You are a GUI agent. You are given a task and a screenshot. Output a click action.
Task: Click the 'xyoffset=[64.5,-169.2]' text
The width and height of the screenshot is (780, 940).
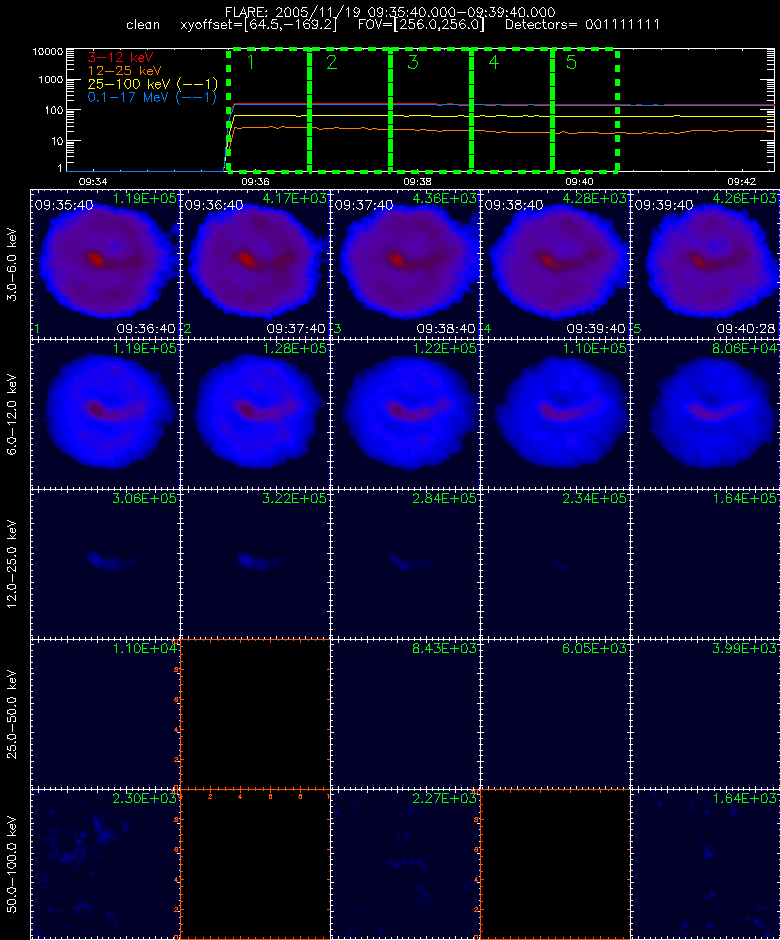pos(258,25)
